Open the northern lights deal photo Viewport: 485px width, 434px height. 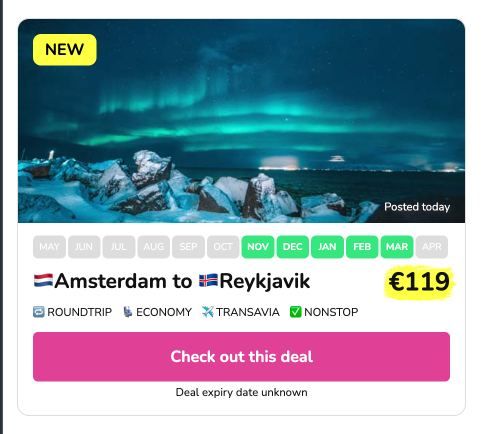point(241,121)
